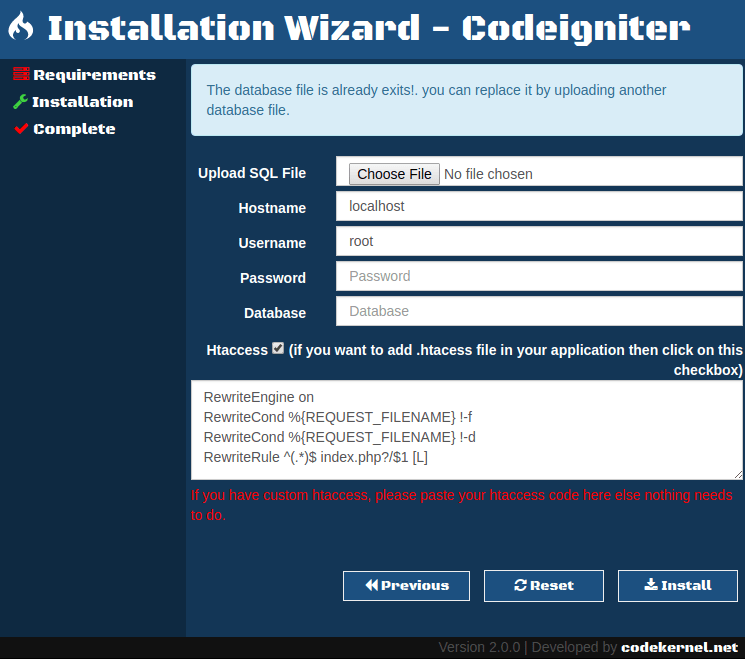Click the RewriteCond line ending in !-f
745x659 pixels.
[337, 417]
